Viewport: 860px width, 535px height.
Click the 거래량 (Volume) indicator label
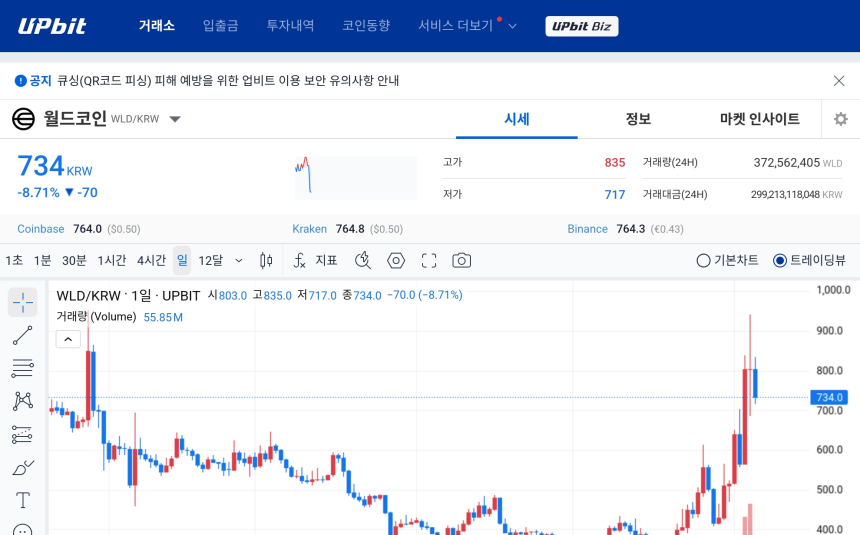pyautogui.click(x=97, y=317)
